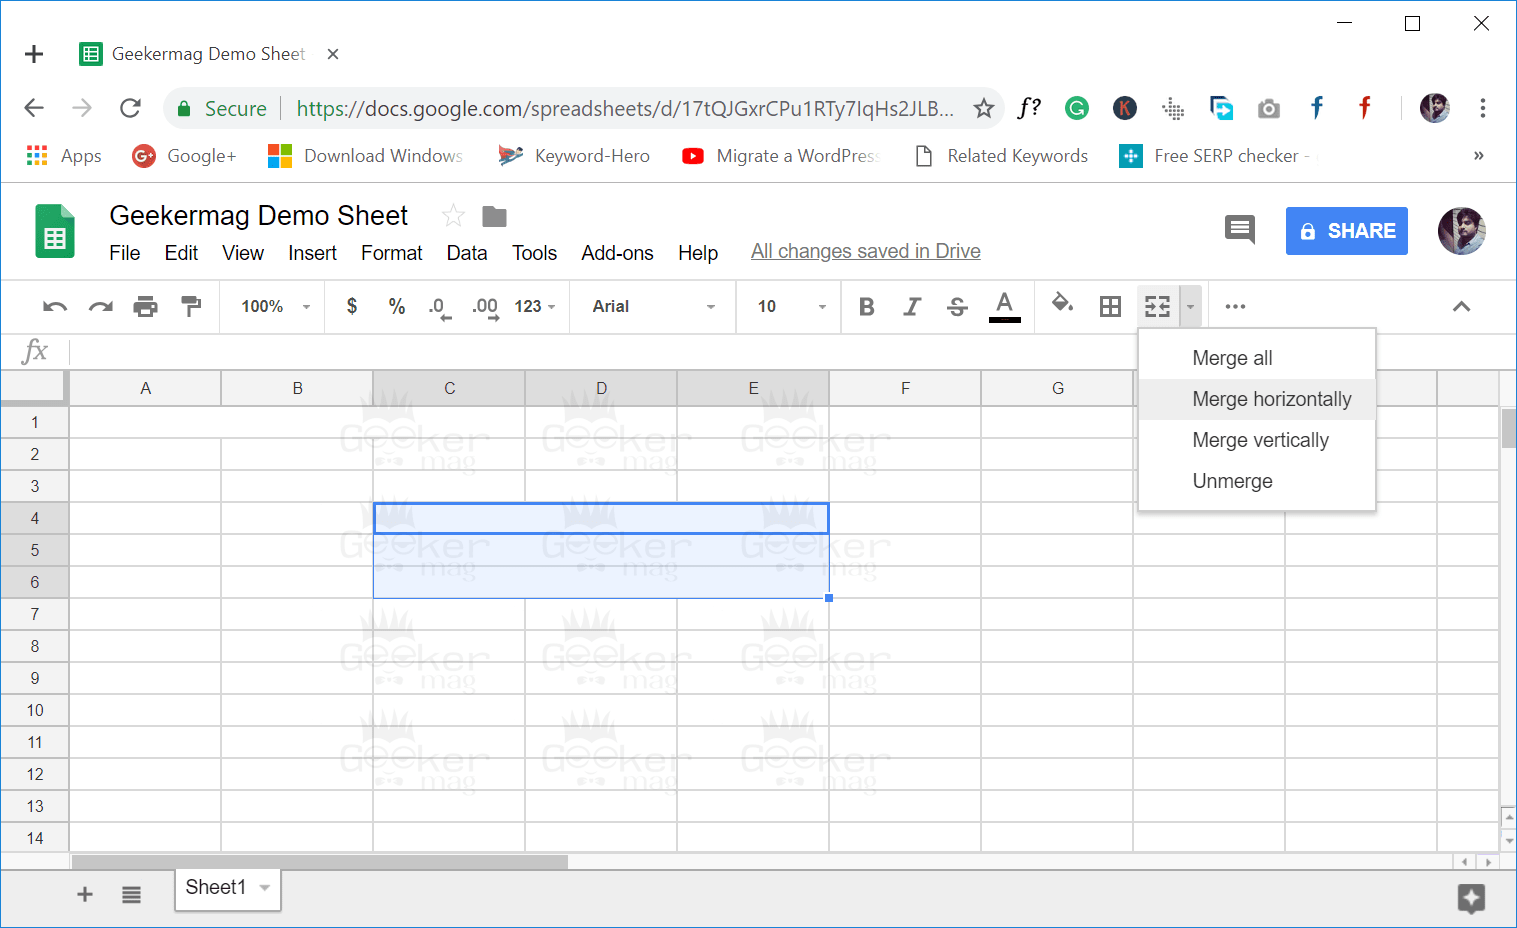Open the Tools menu
The image size is (1517, 928).
click(534, 253)
